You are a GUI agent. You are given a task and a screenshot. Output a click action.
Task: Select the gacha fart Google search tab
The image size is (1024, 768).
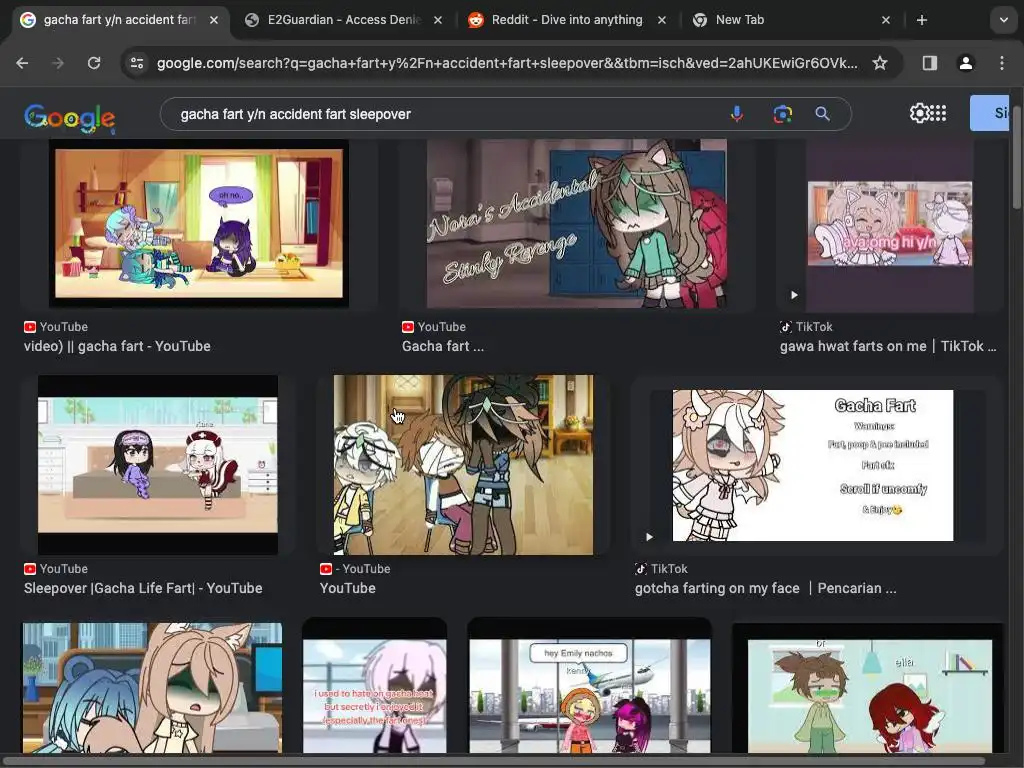(x=118, y=20)
